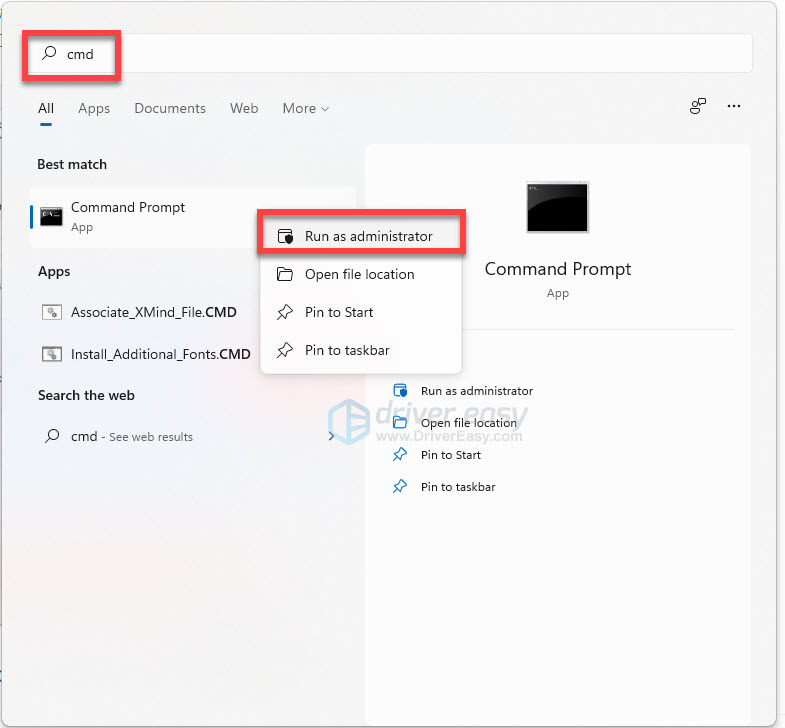This screenshot has width=785, height=728.
Task: Click the search magnifier icon in search box
Action: pyautogui.click(x=49, y=54)
